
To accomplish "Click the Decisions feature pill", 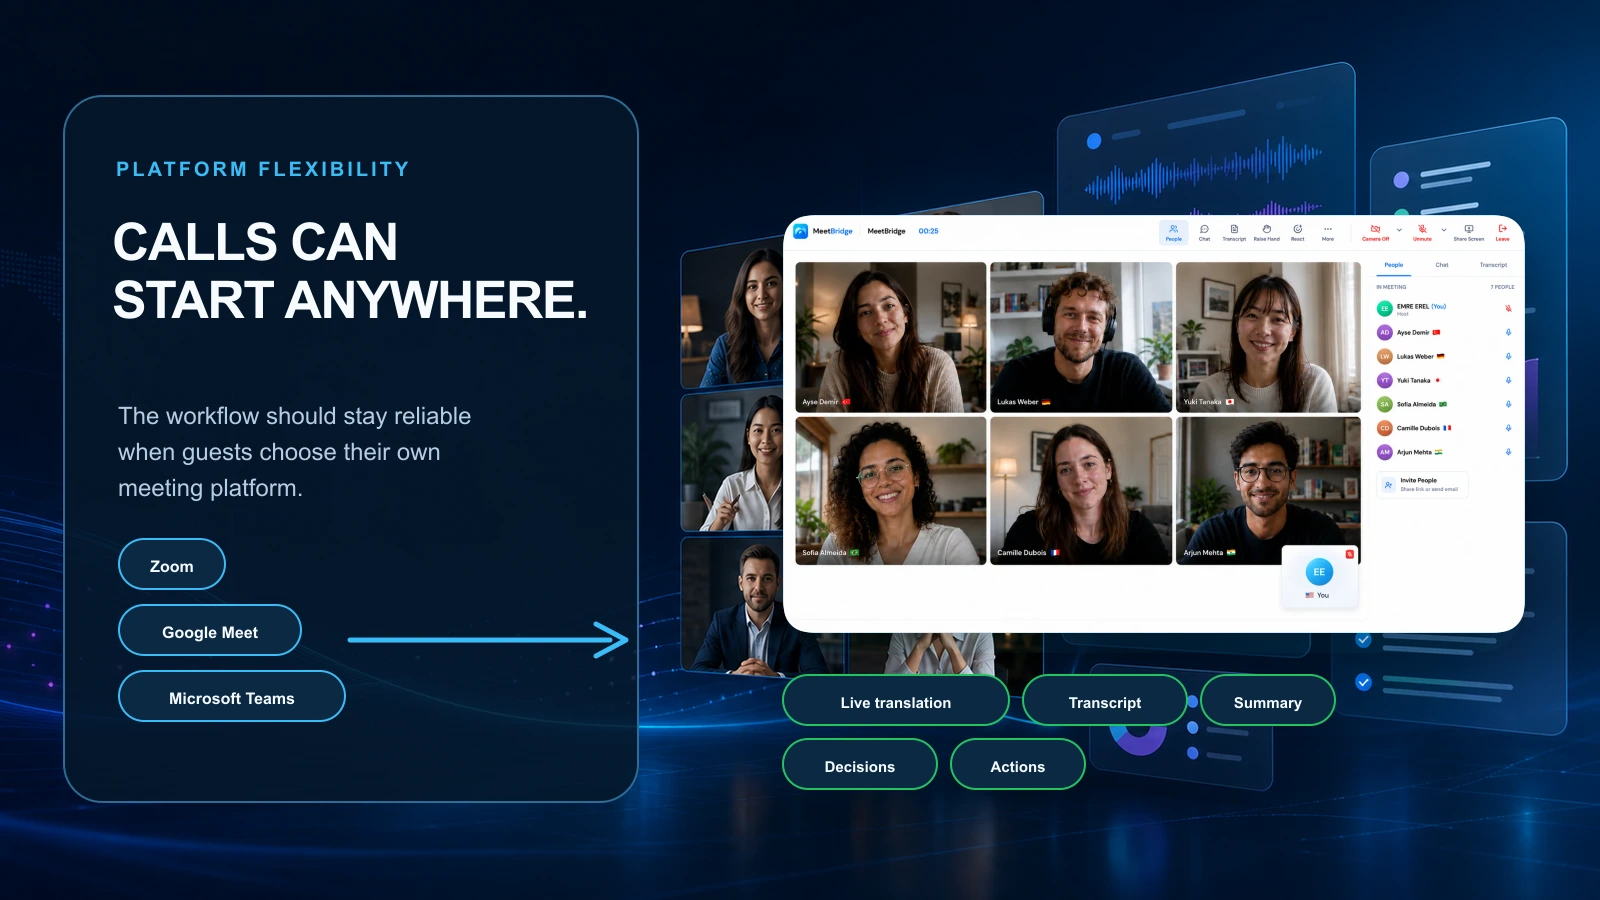I will pos(860,765).
